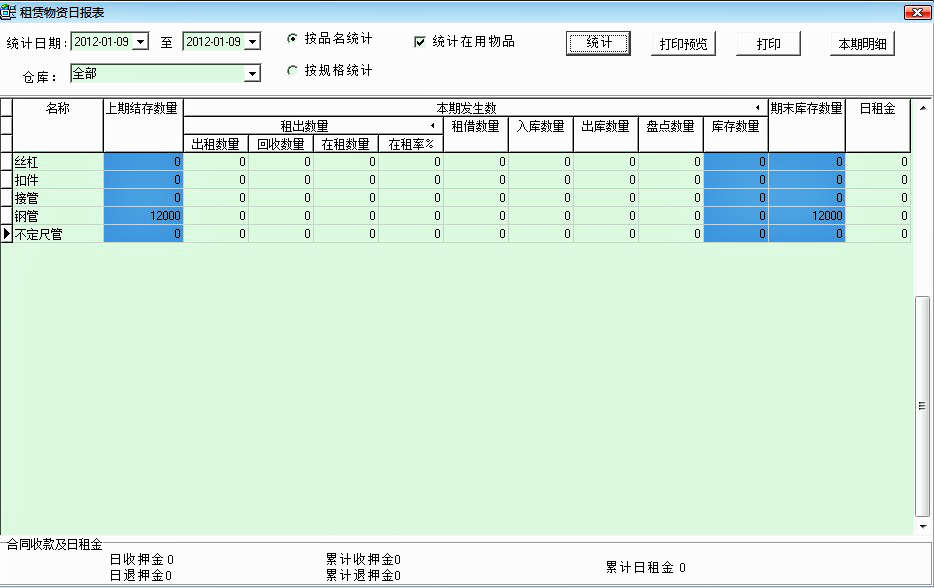Click the 盘点数量 column header
934x588 pixels.
point(670,134)
